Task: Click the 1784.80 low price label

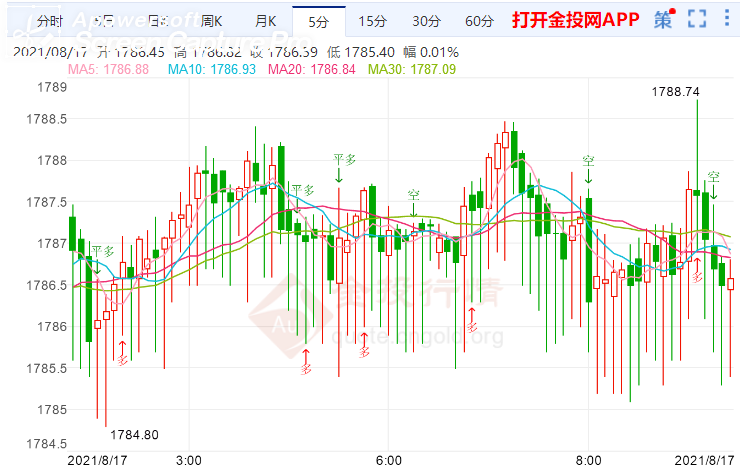Action: pyautogui.click(x=135, y=434)
